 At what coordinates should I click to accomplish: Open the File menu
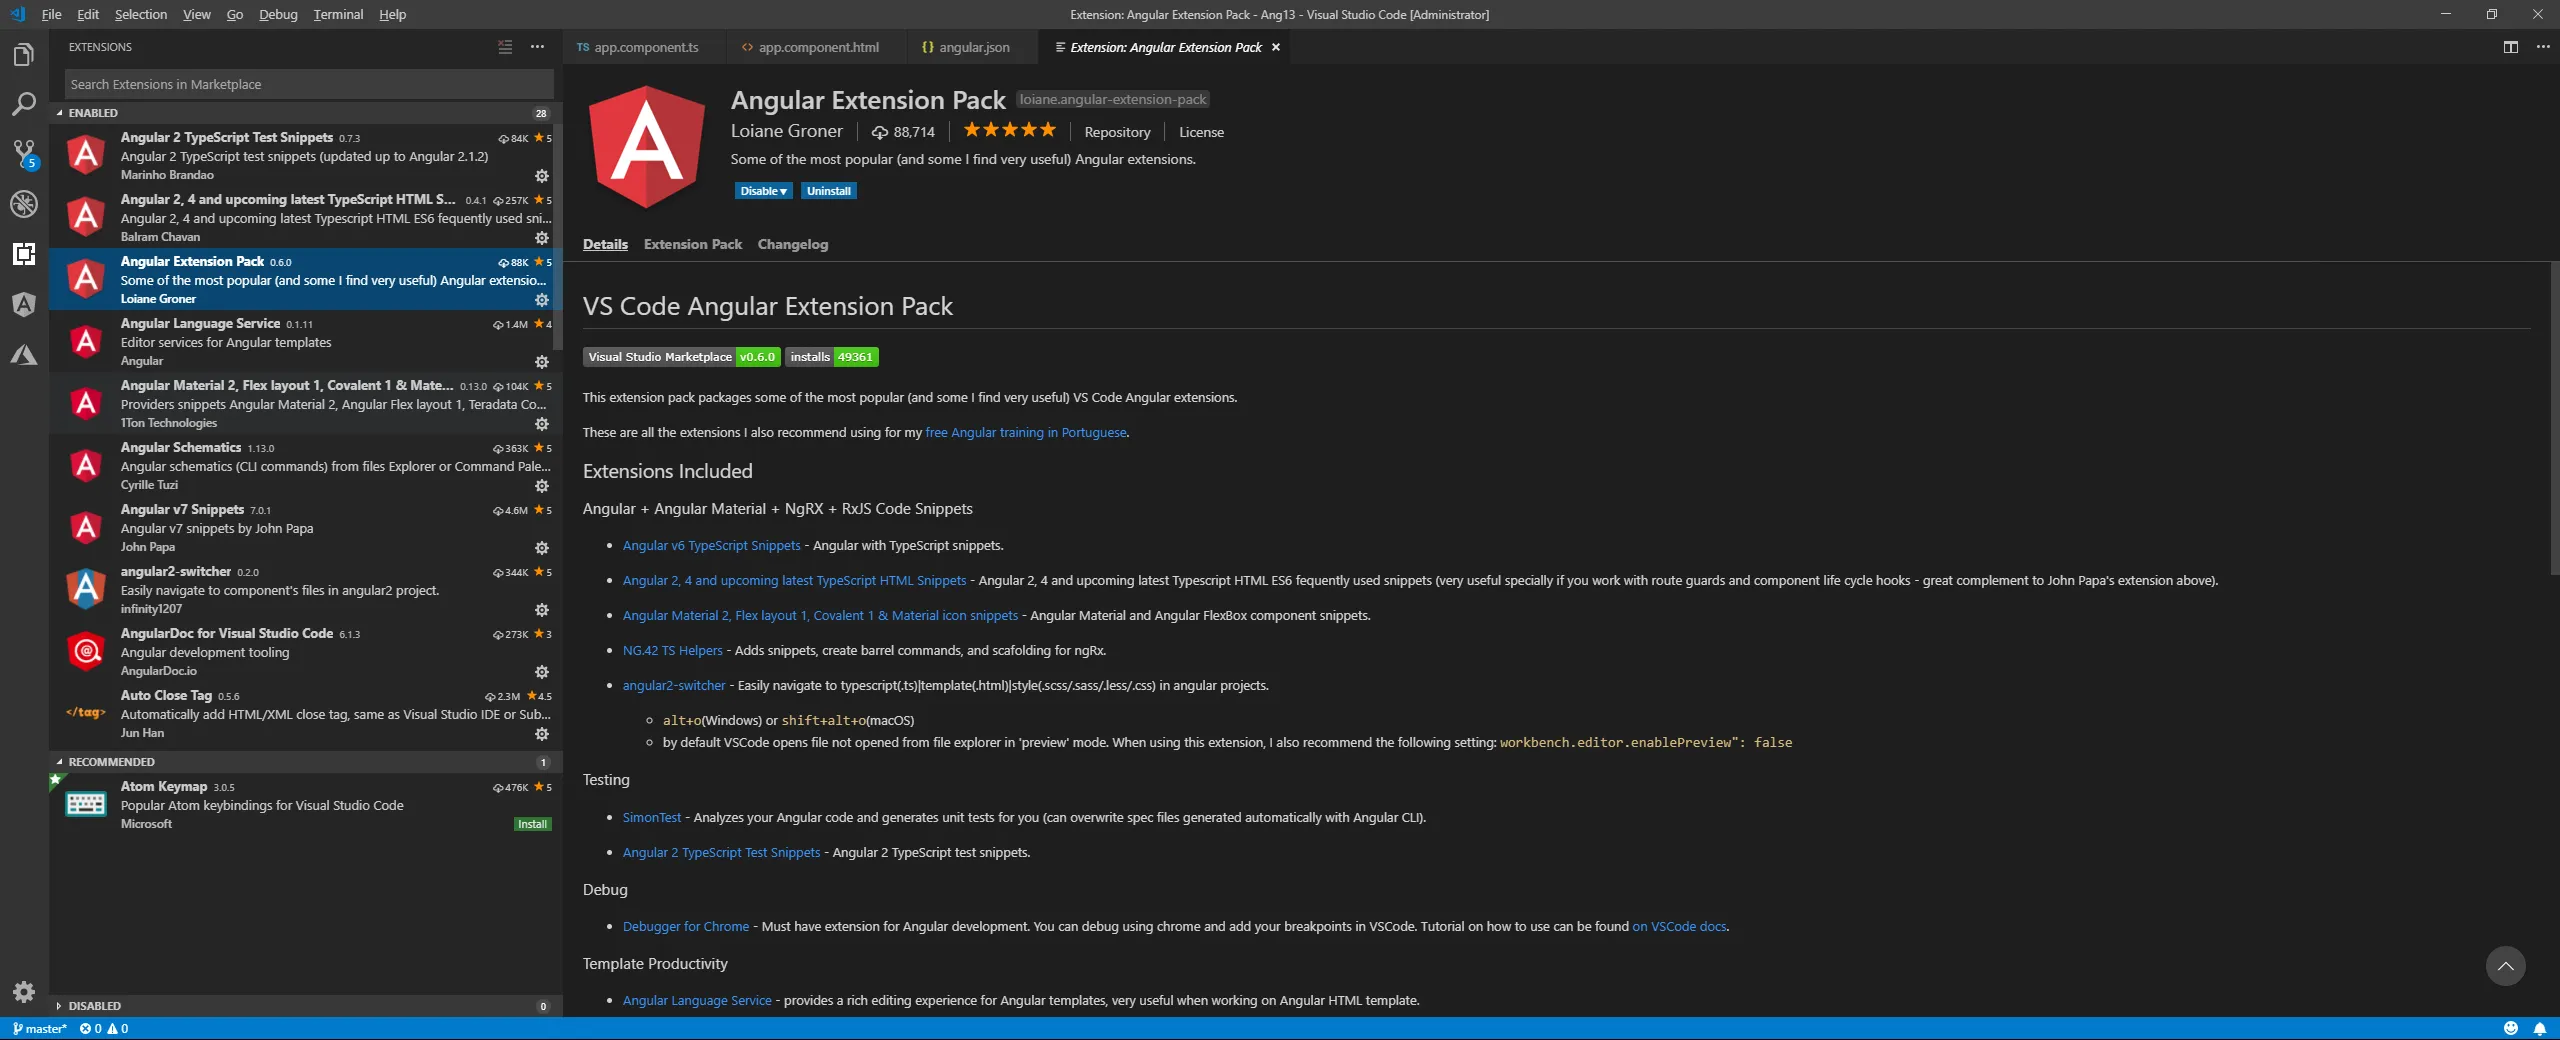52,14
